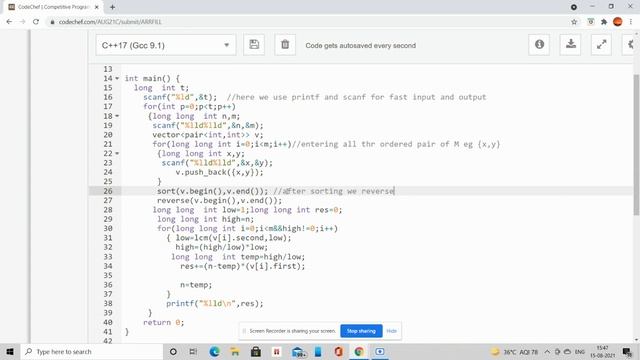Click the Type here to search box
Screen dimensions: 640x360
91,351
